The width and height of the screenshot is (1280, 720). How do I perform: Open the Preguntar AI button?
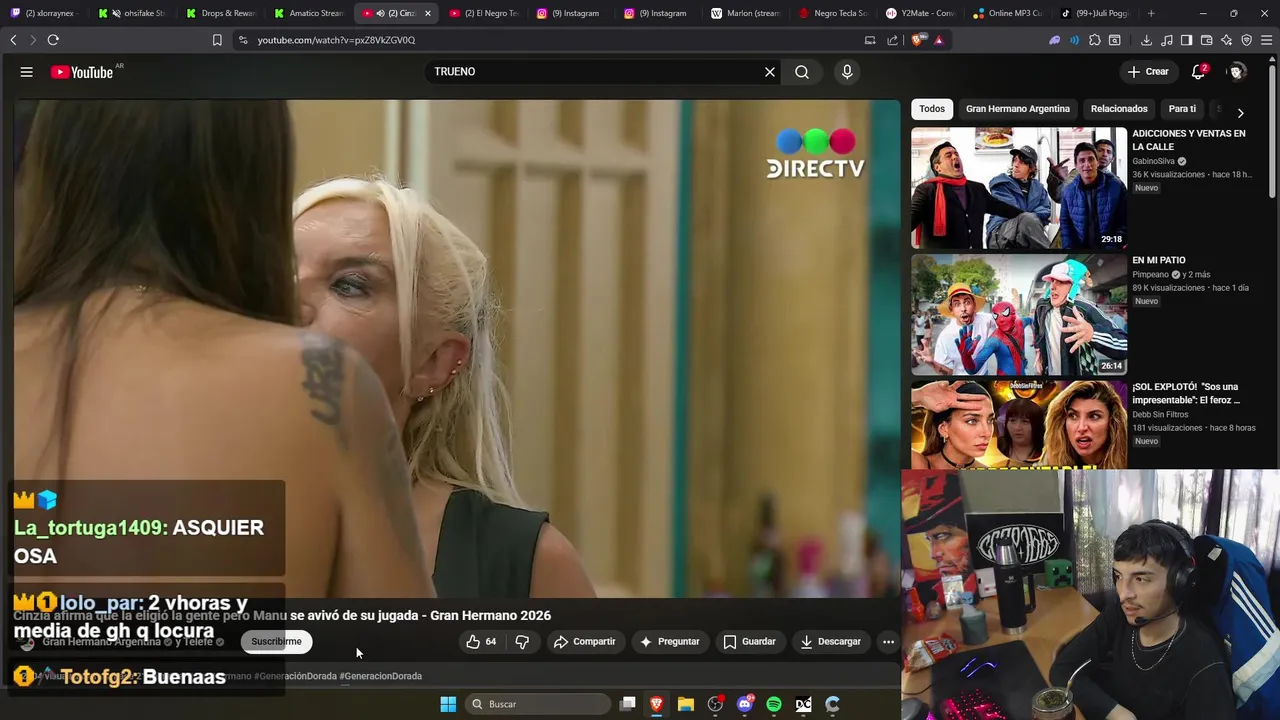click(670, 642)
